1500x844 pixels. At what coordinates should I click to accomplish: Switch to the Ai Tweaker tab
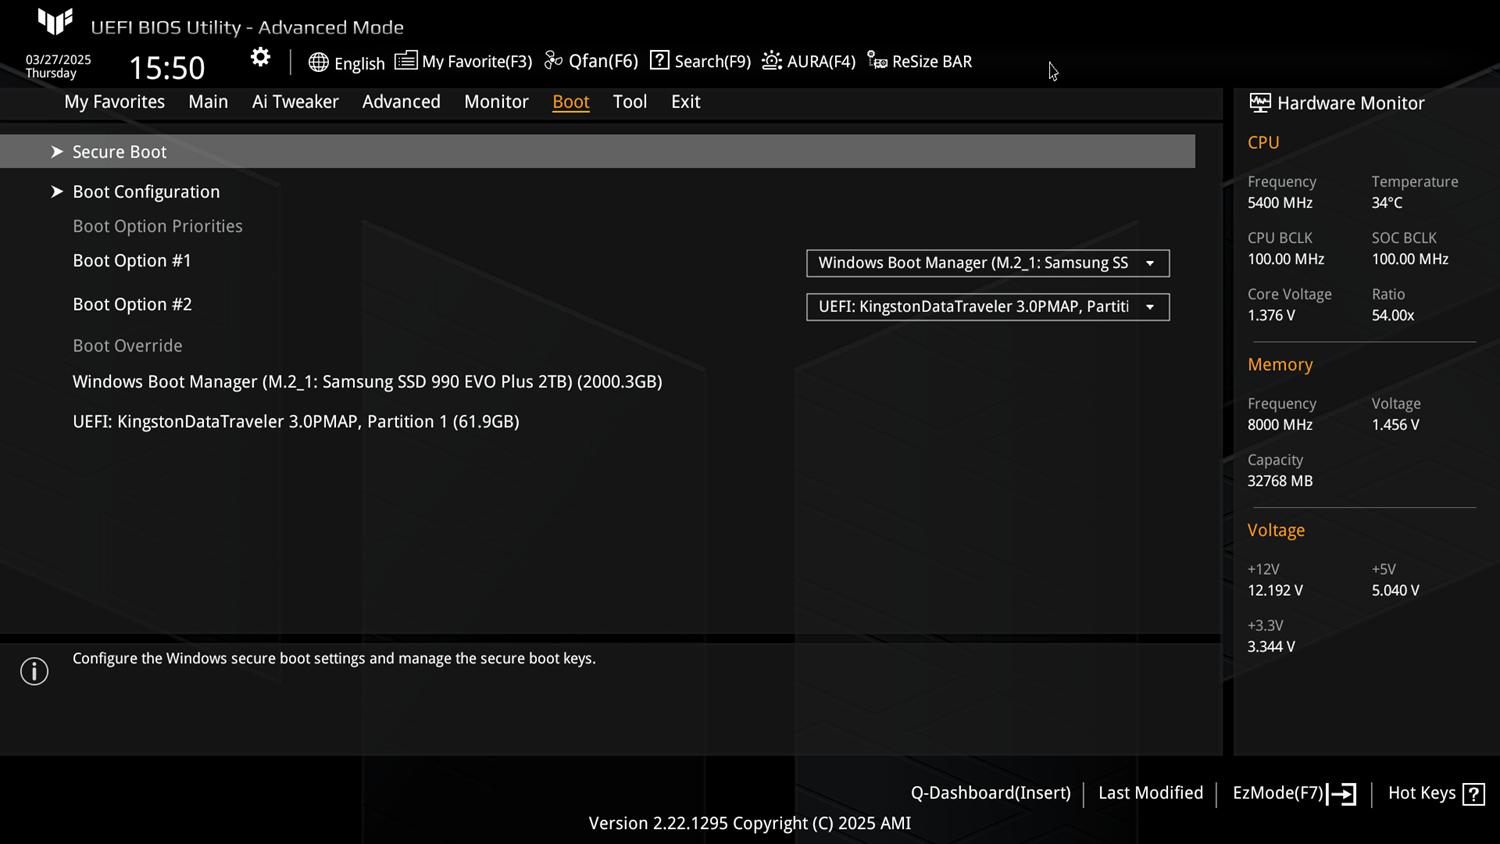point(295,102)
